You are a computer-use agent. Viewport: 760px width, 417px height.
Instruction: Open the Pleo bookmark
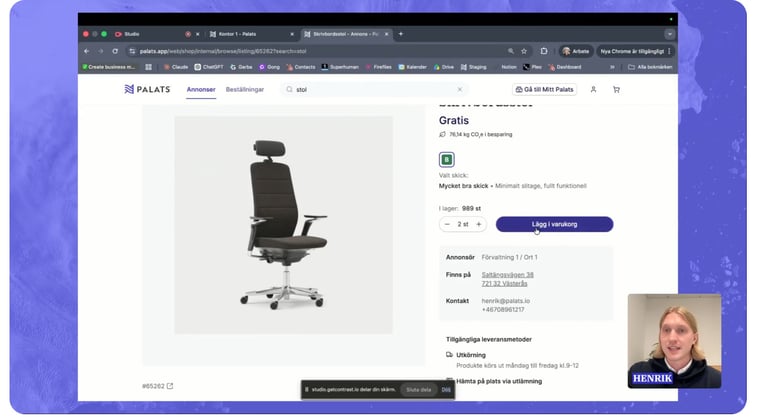pos(532,67)
